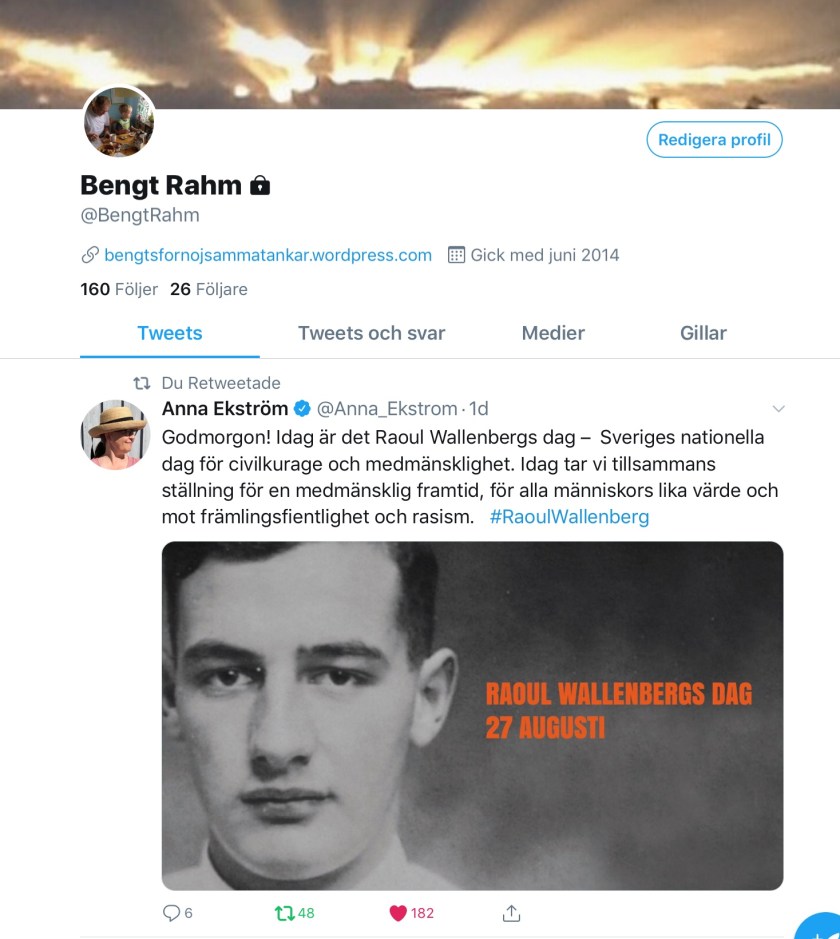Open bengtsfornojsammatankar.wordpress.com link
The height and width of the screenshot is (939, 840).
pyautogui.click(x=268, y=255)
